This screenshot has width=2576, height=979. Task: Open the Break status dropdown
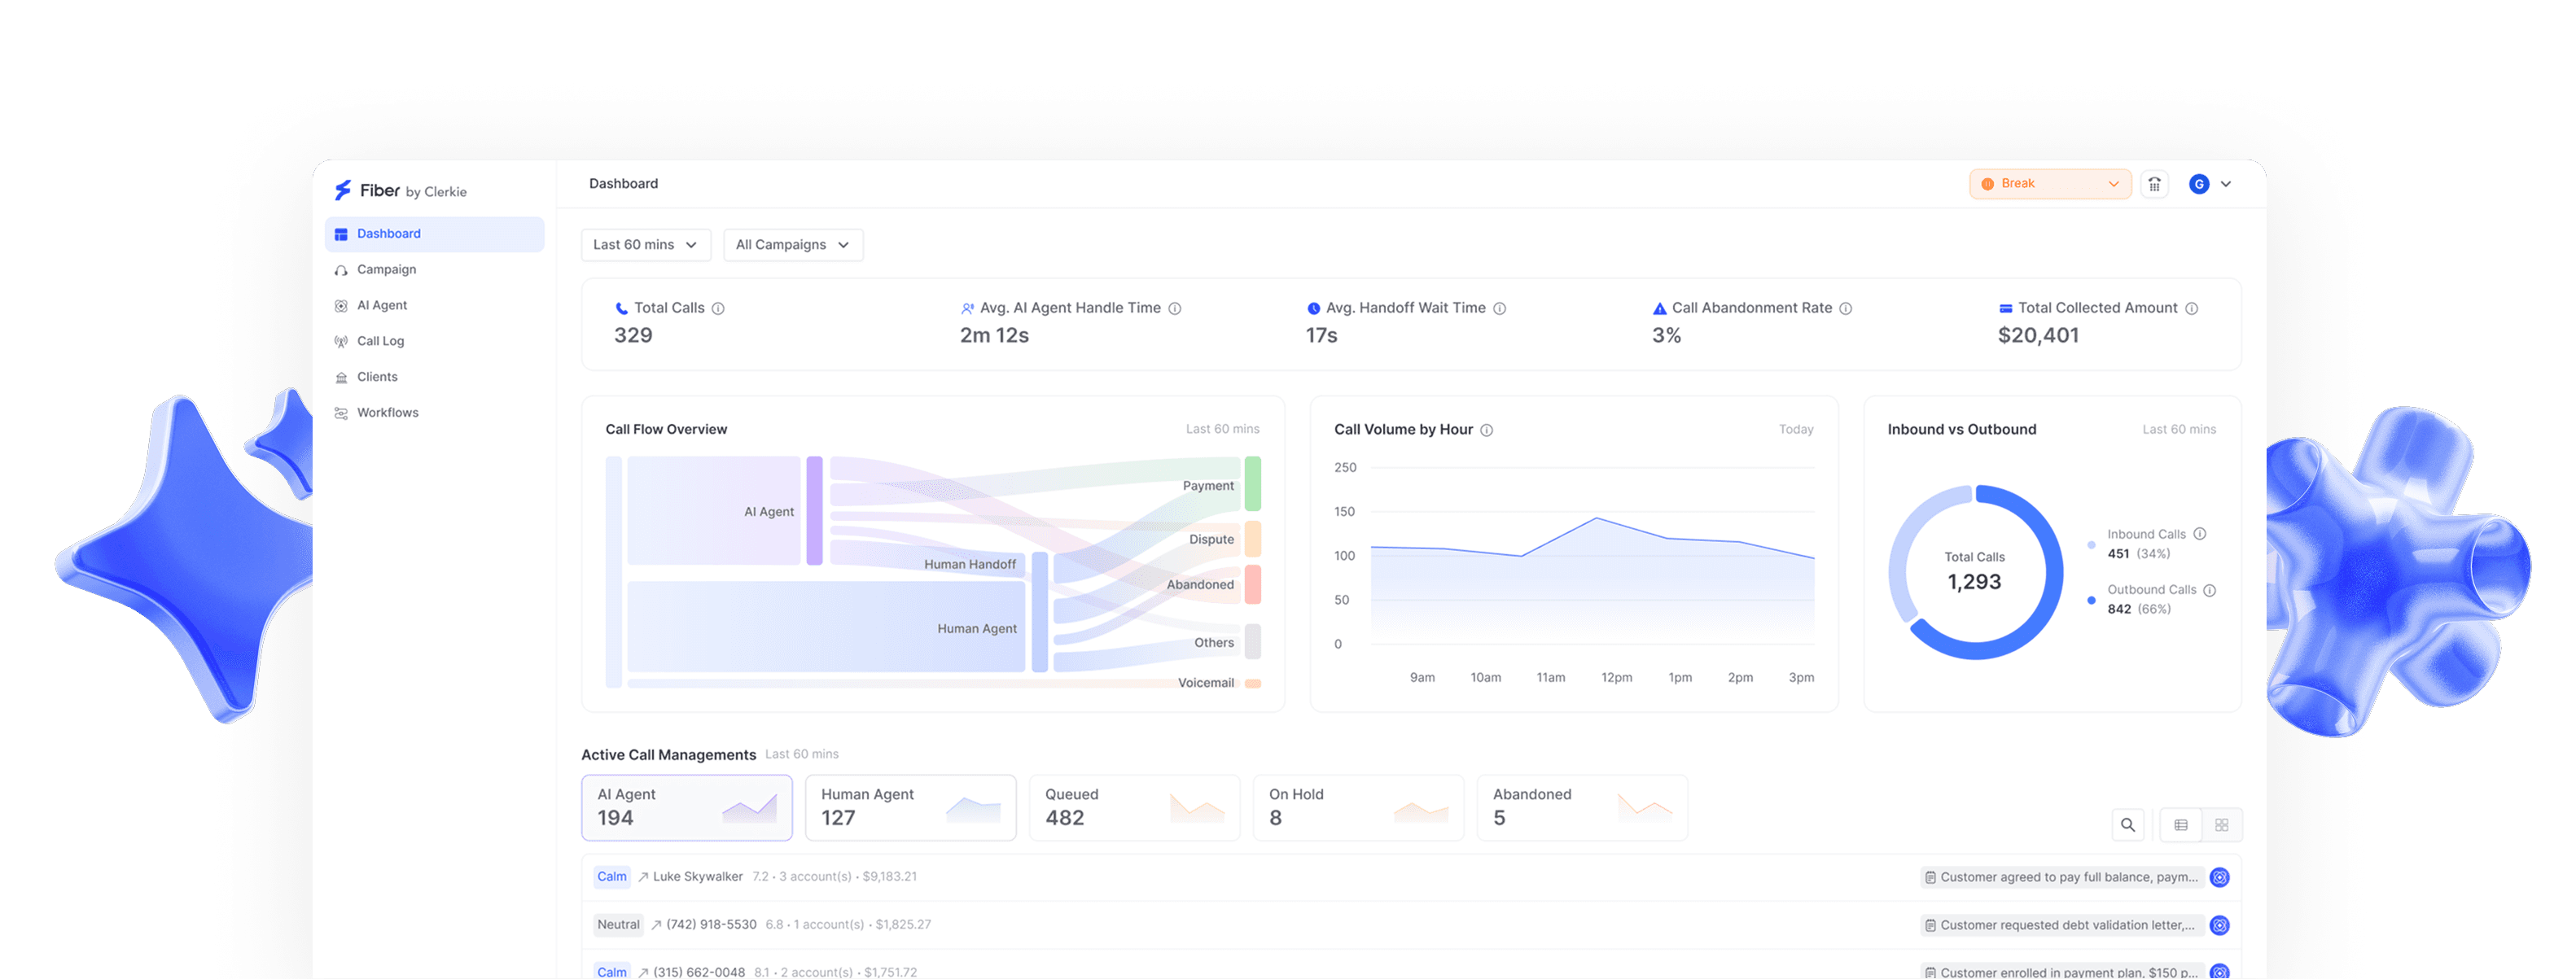[x=2049, y=184]
